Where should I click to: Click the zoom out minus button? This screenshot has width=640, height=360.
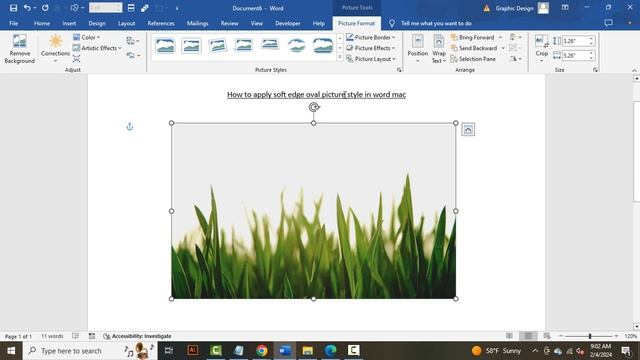point(561,336)
